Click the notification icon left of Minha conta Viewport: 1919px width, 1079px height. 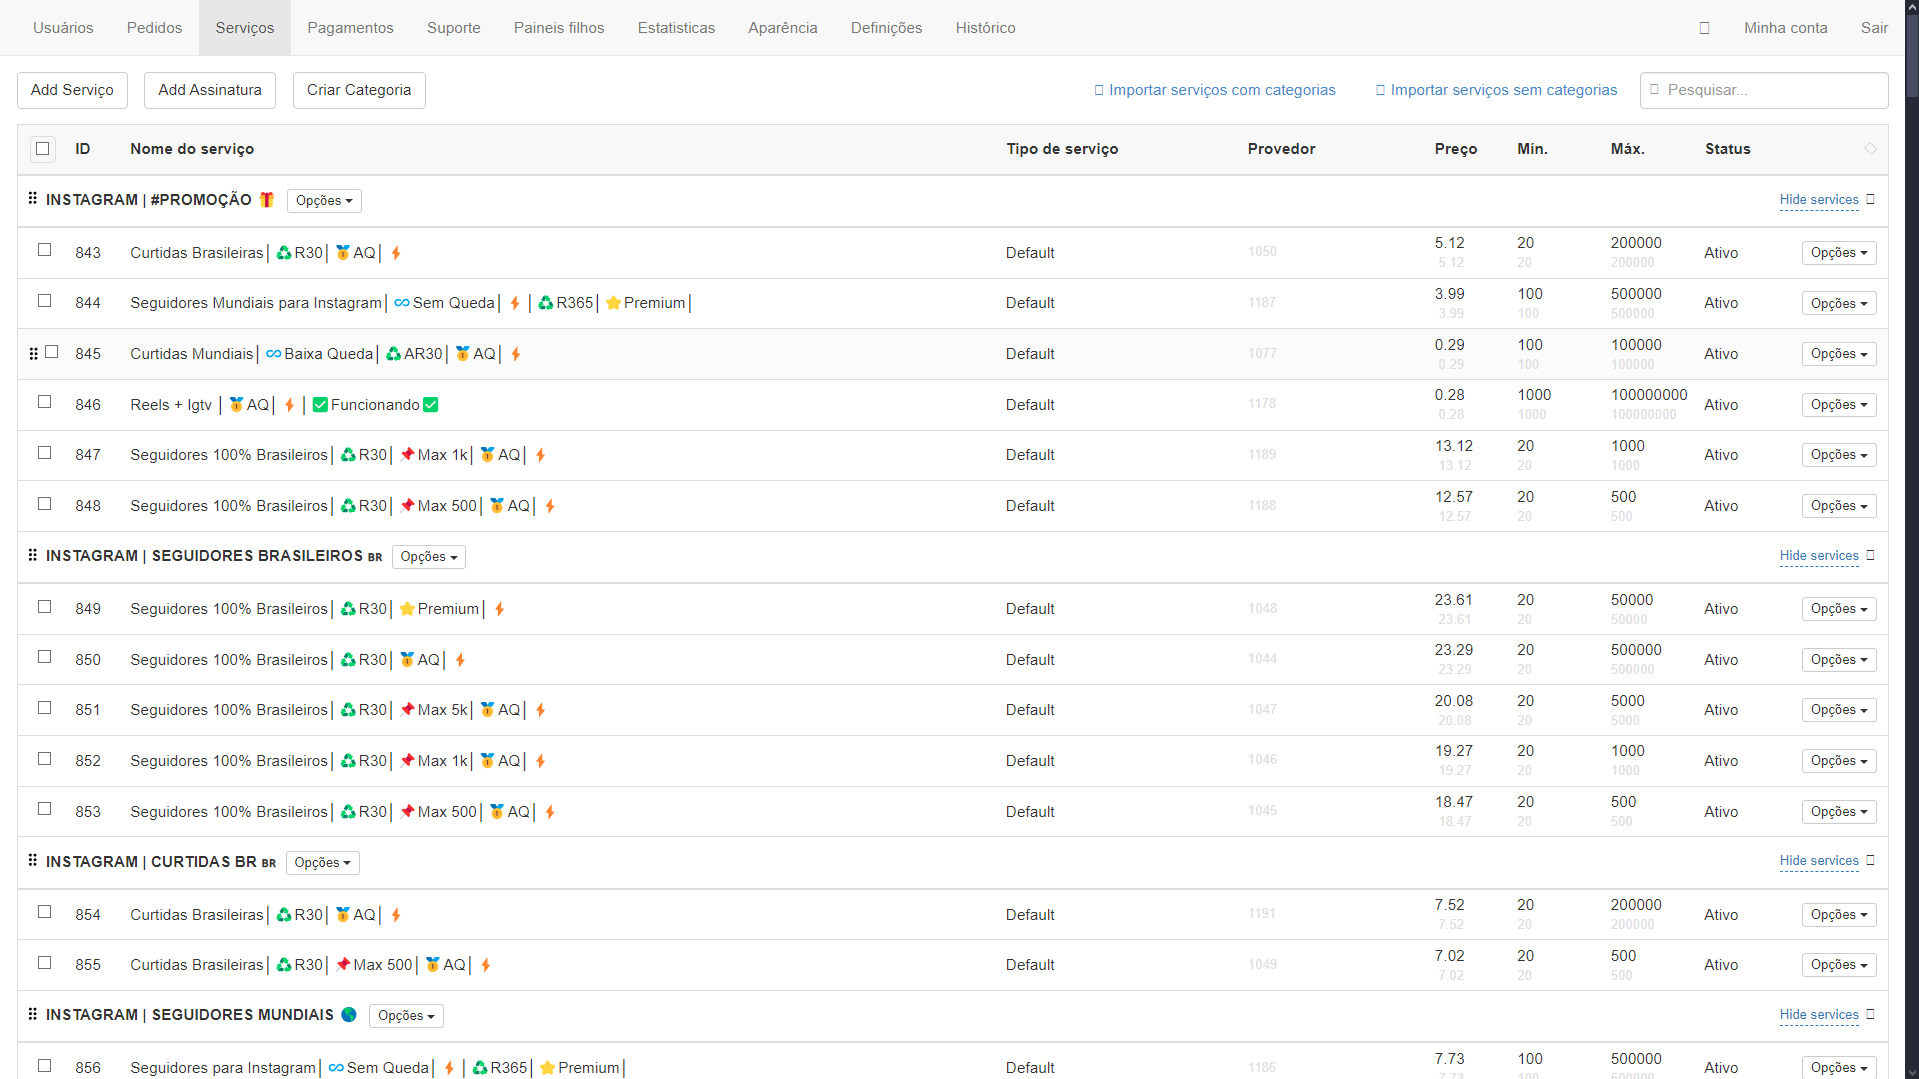[1704, 28]
